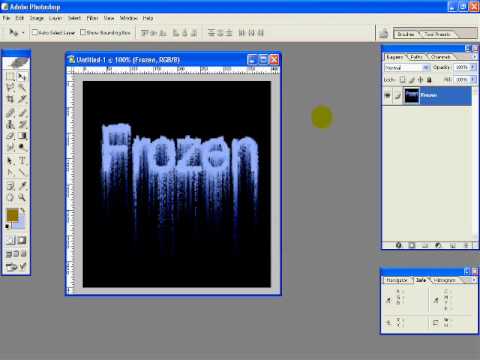Open the Layers palette options menu
Image resolution: width=480 pixels, height=360 pixels.
click(475, 57)
